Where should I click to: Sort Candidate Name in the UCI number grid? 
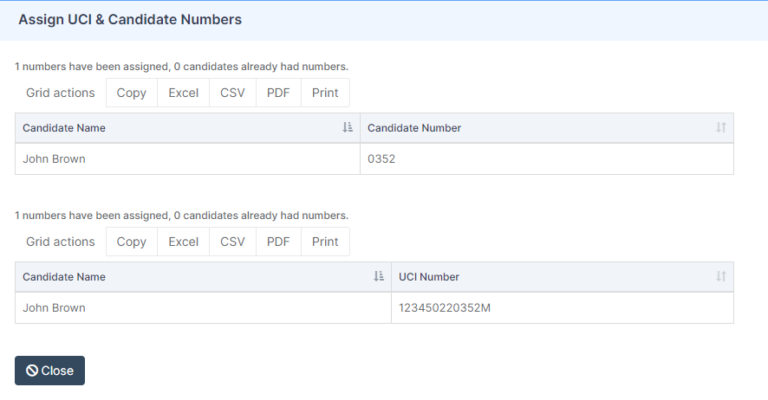378,277
